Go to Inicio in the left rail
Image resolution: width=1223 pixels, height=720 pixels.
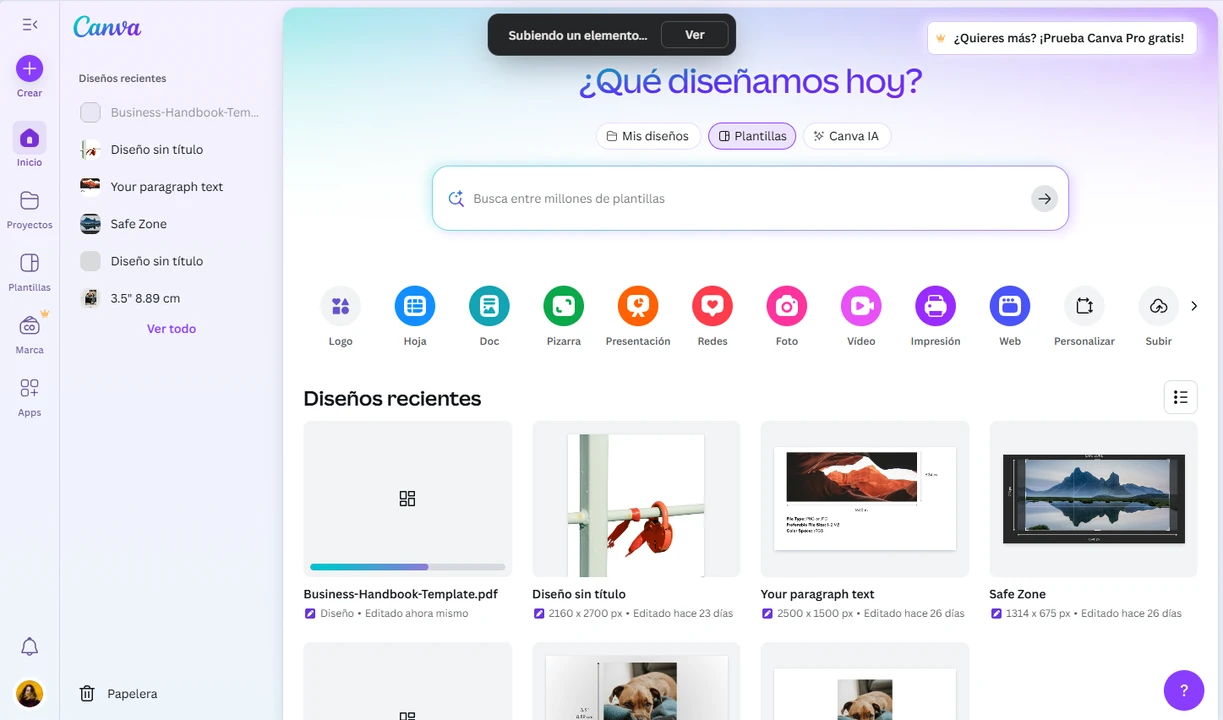coord(29,145)
